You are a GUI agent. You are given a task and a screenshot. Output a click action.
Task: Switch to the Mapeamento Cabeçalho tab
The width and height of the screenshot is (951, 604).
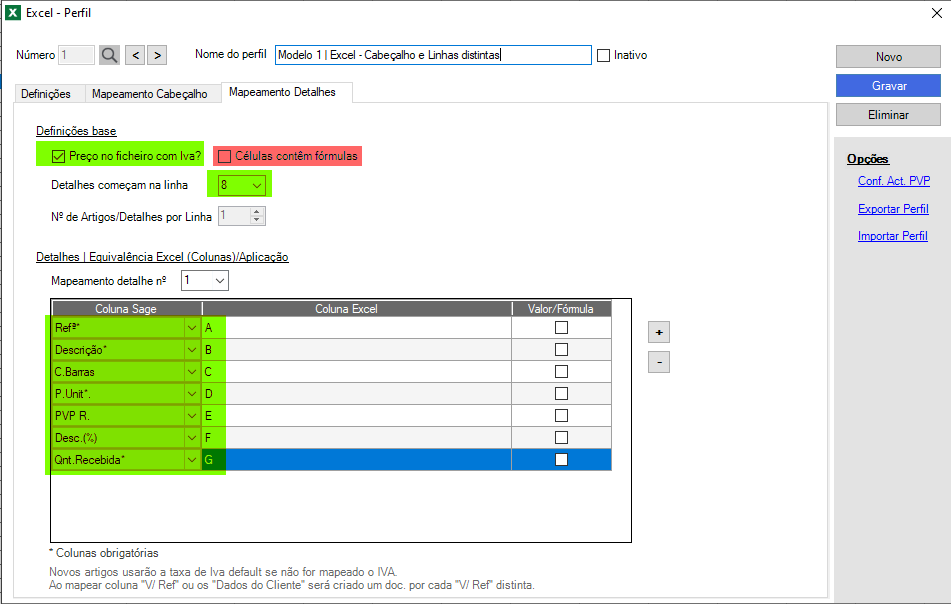coord(150,94)
